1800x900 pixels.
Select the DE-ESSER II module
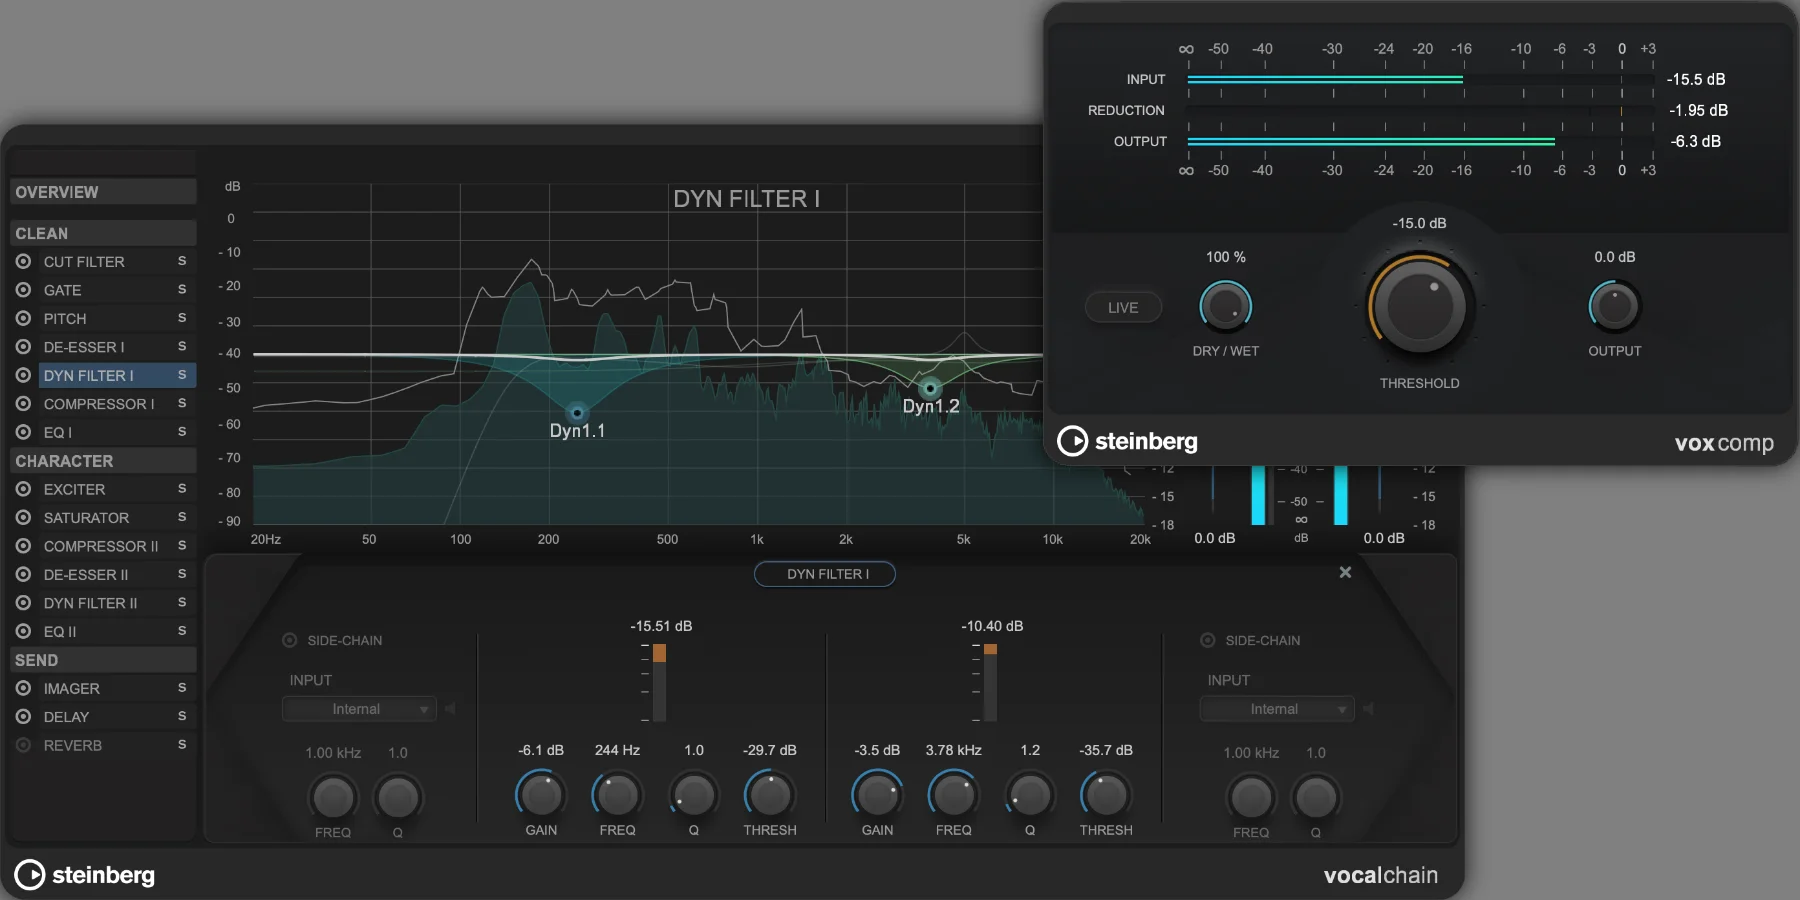86,574
